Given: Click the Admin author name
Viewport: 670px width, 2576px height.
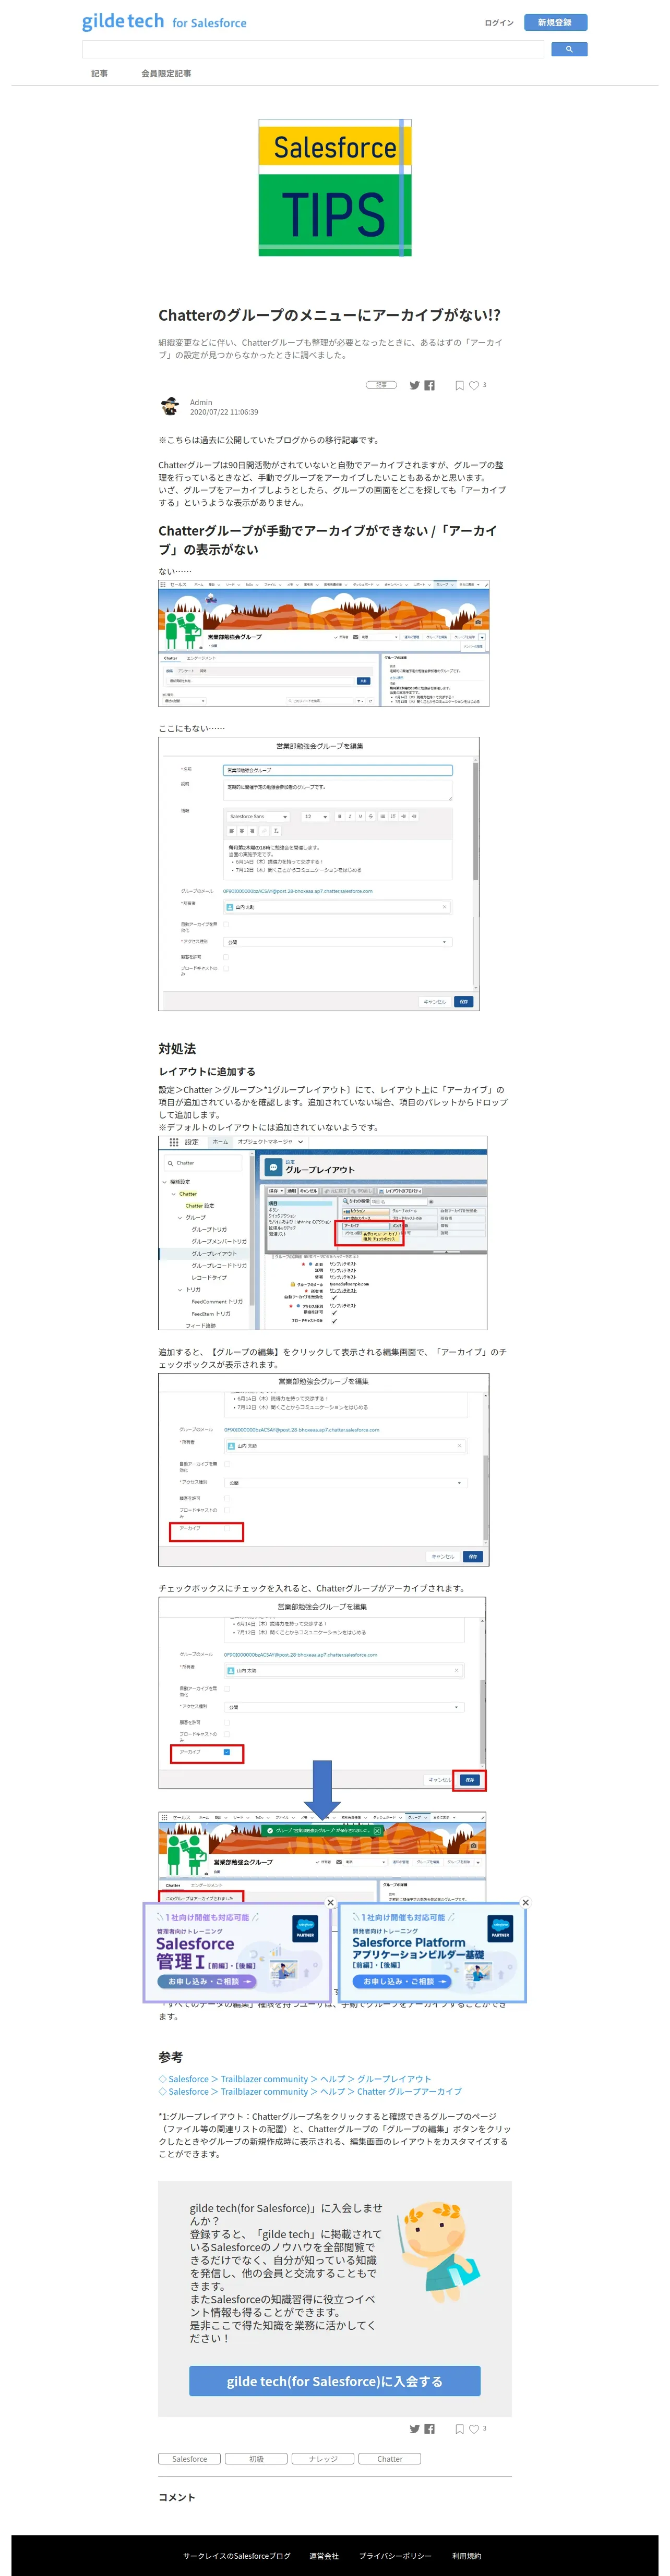Looking at the screenshot, I should point(201,402).
